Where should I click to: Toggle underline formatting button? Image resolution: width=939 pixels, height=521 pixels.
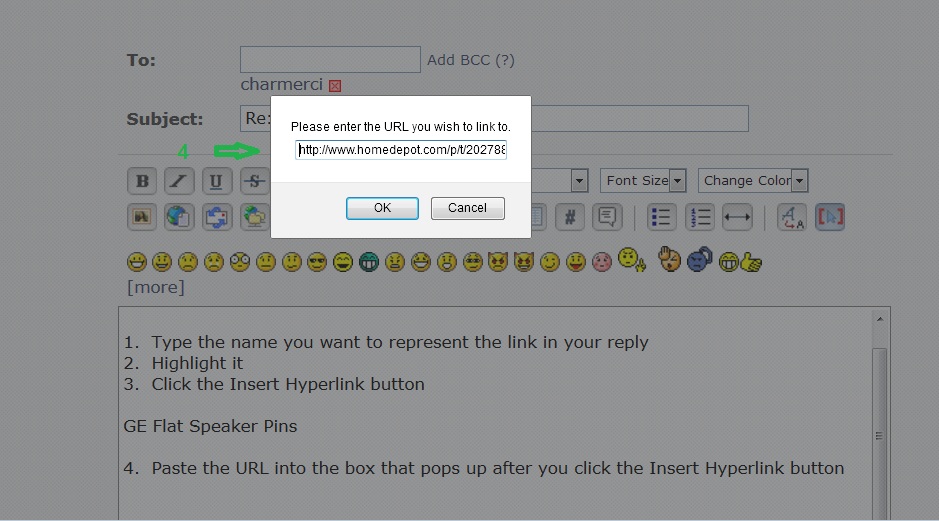(x=216, y=181)
